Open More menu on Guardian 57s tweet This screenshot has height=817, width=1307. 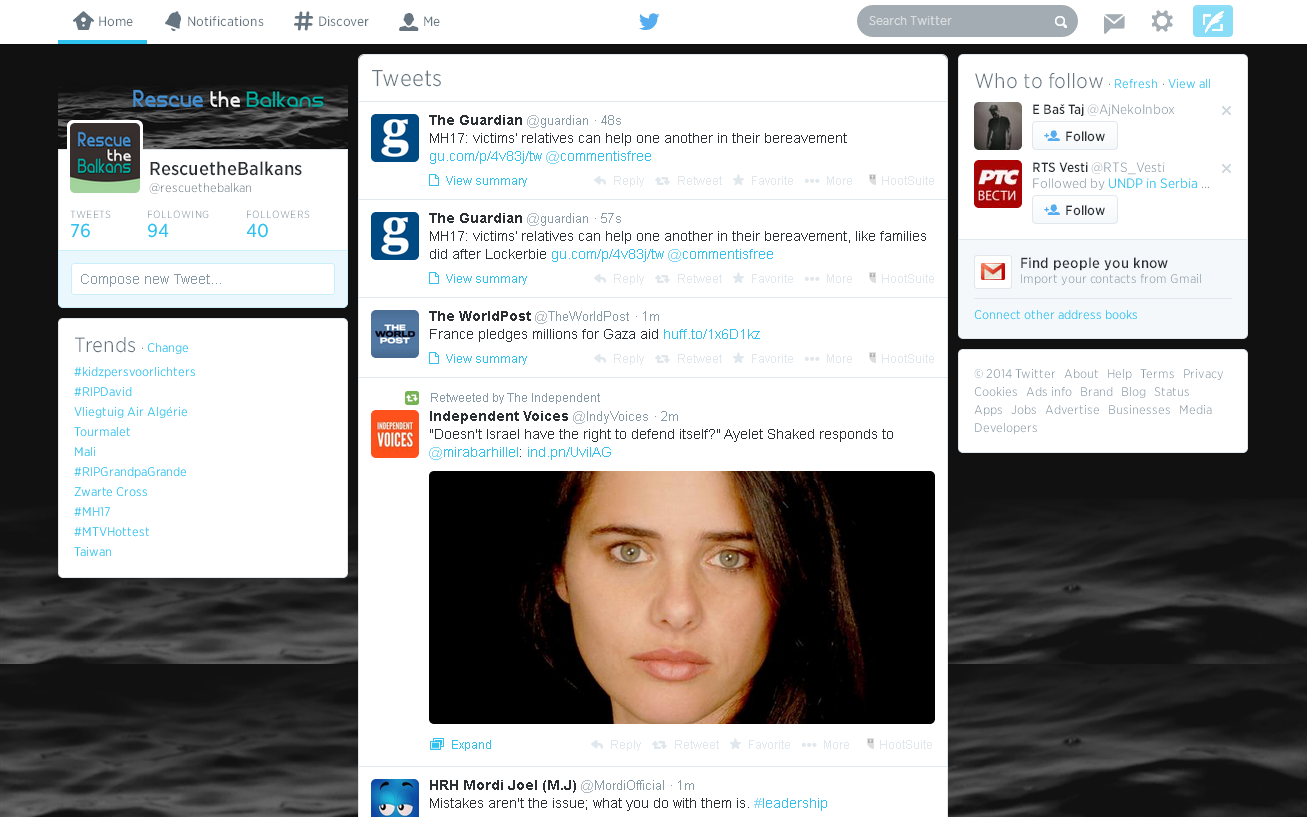[x=829, y=279]
